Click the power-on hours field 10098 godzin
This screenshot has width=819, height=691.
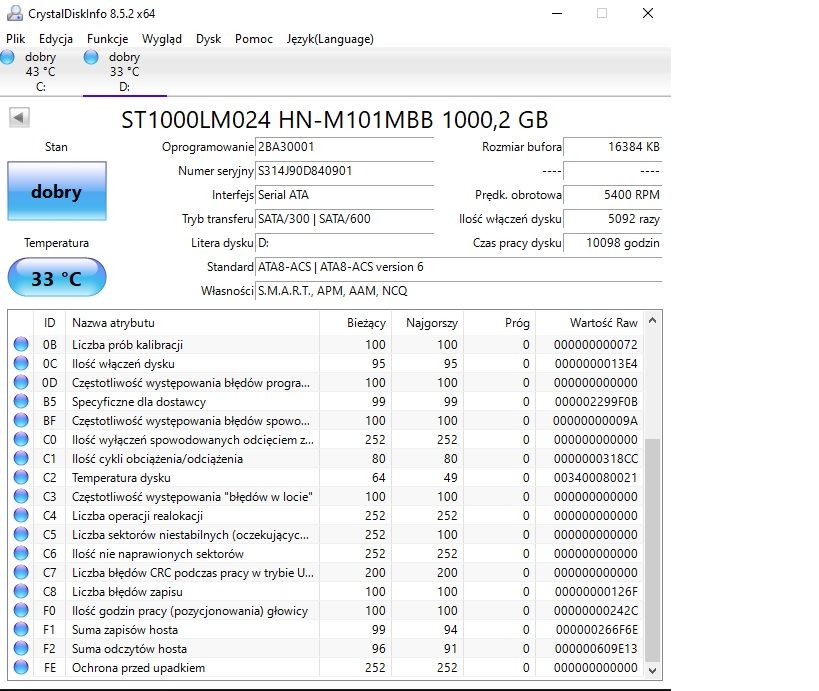tap(612, 243)
